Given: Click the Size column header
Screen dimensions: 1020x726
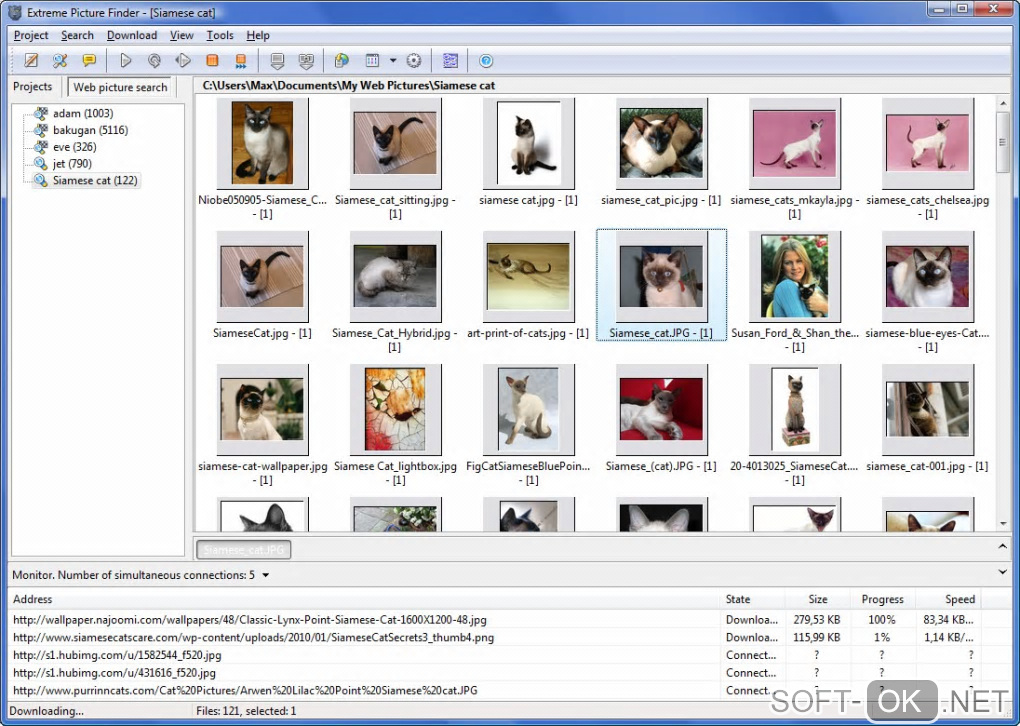Looking at the screenshot, I should click(817, 599).
